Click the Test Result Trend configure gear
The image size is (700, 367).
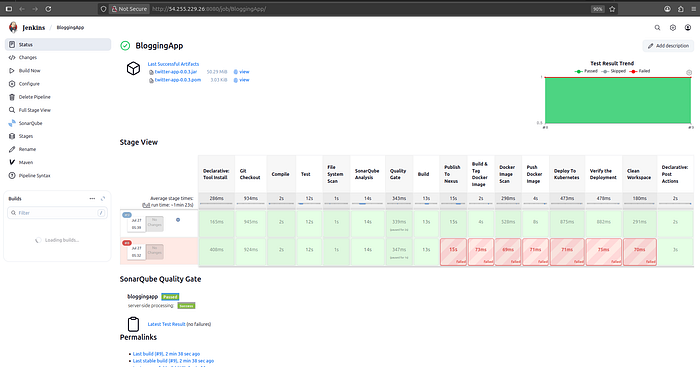(689, 72)
